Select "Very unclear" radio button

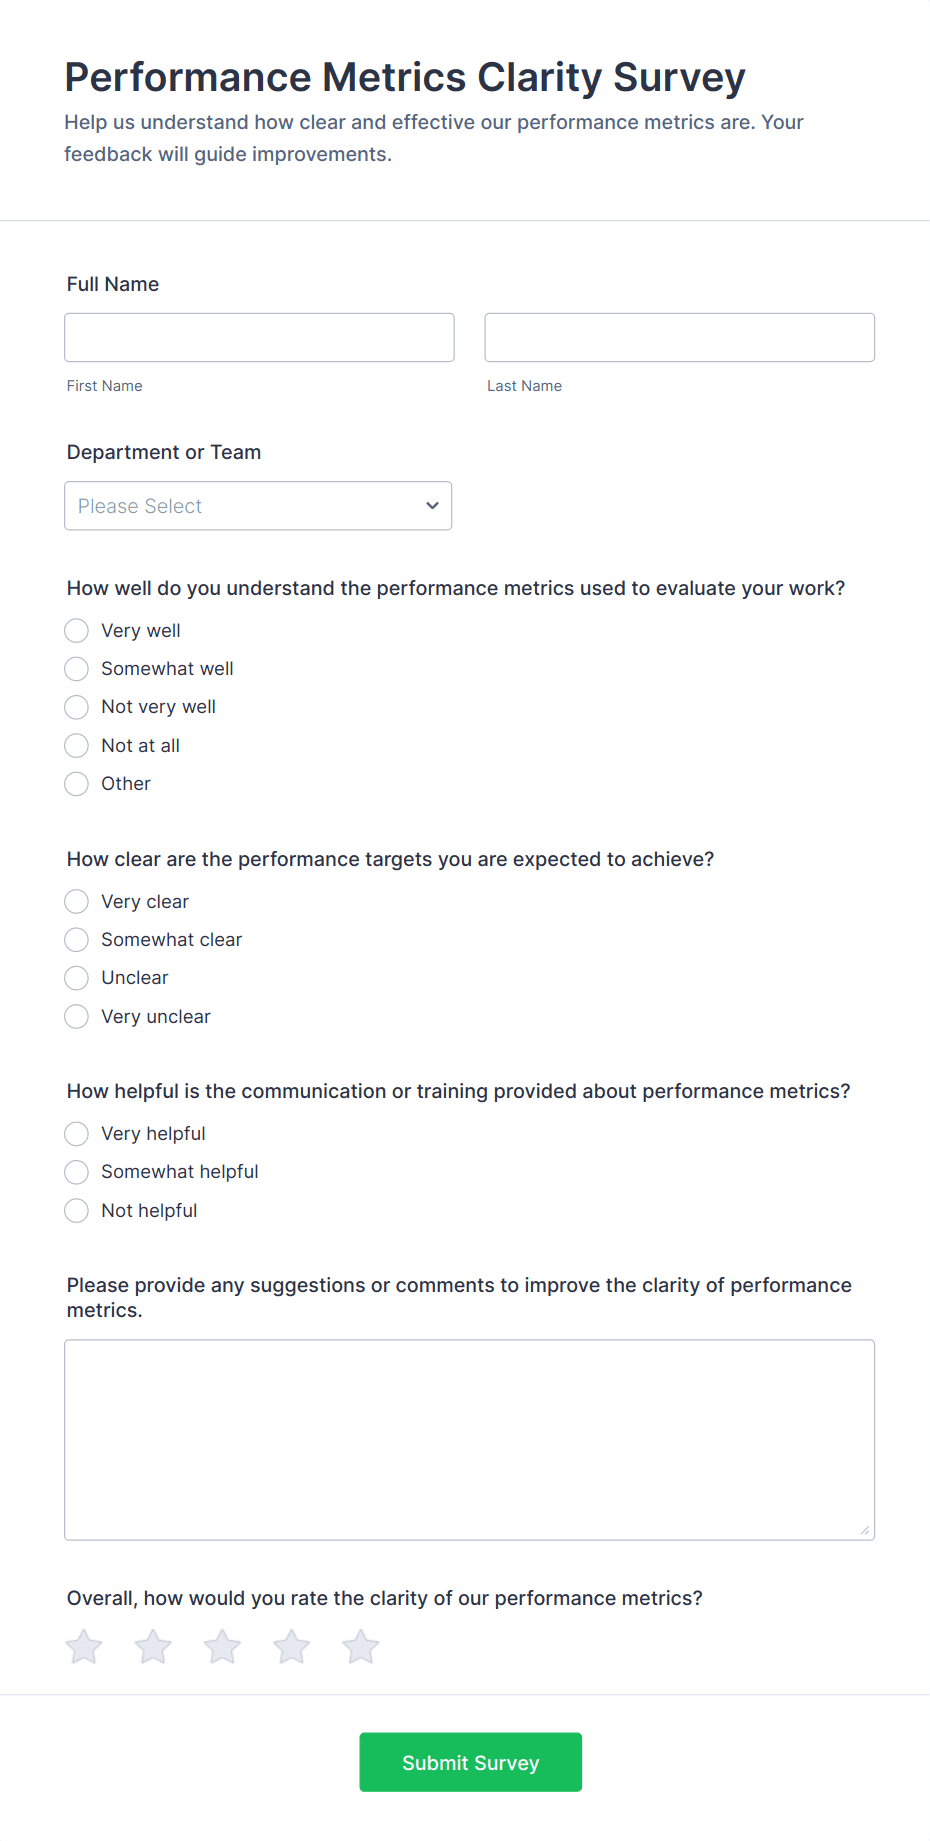pos(77,1017)
